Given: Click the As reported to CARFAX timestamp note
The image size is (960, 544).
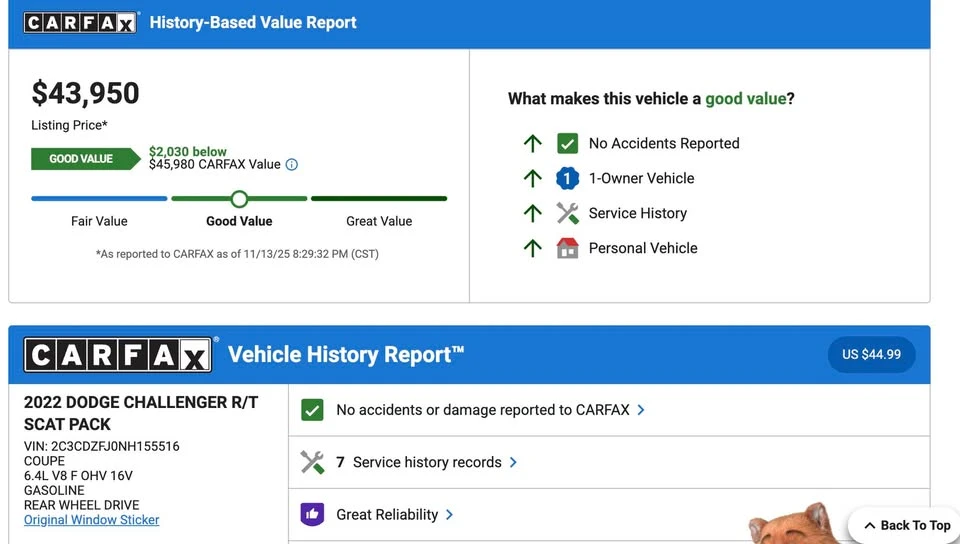Looking at the screenshot, I should click(x=237, y=254).
